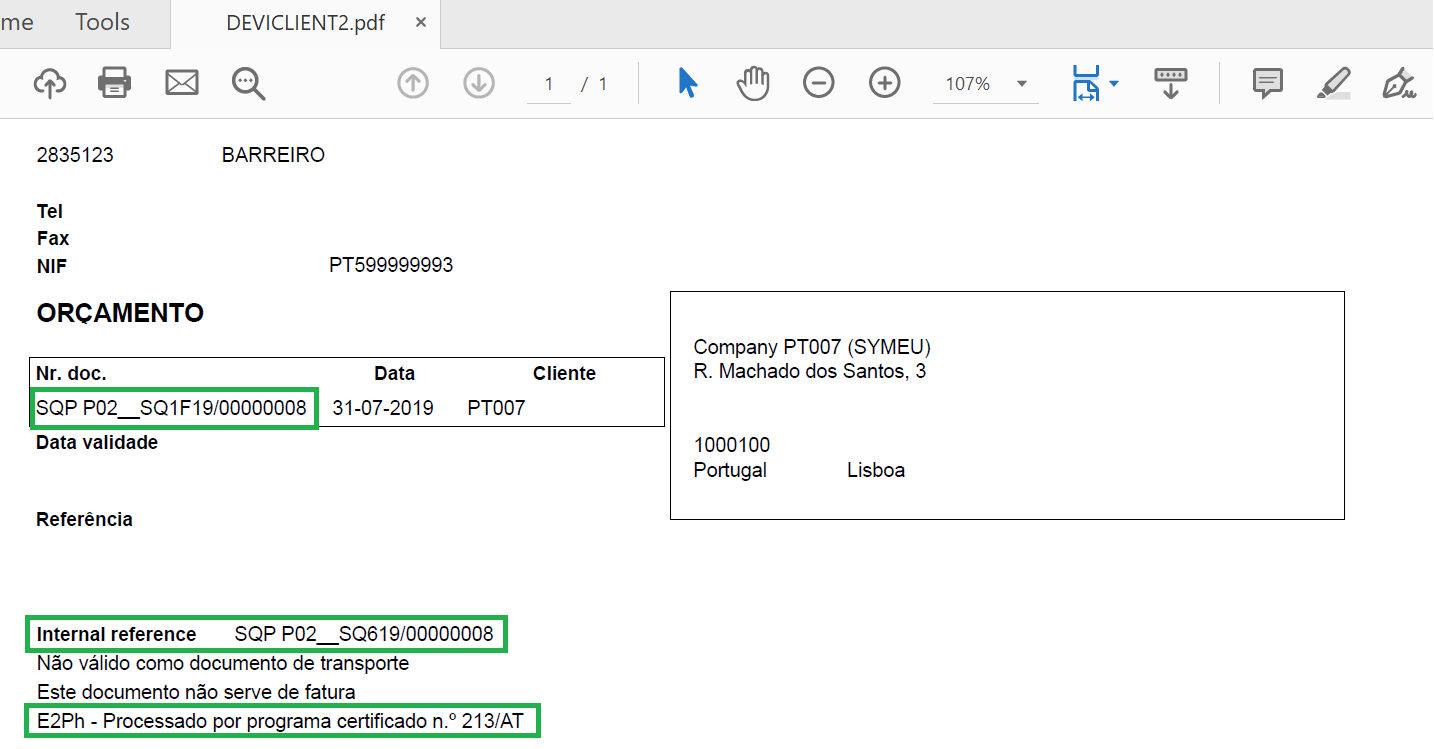Click postal code 1000100
The image size is (1434, 749).
(732, 446)
